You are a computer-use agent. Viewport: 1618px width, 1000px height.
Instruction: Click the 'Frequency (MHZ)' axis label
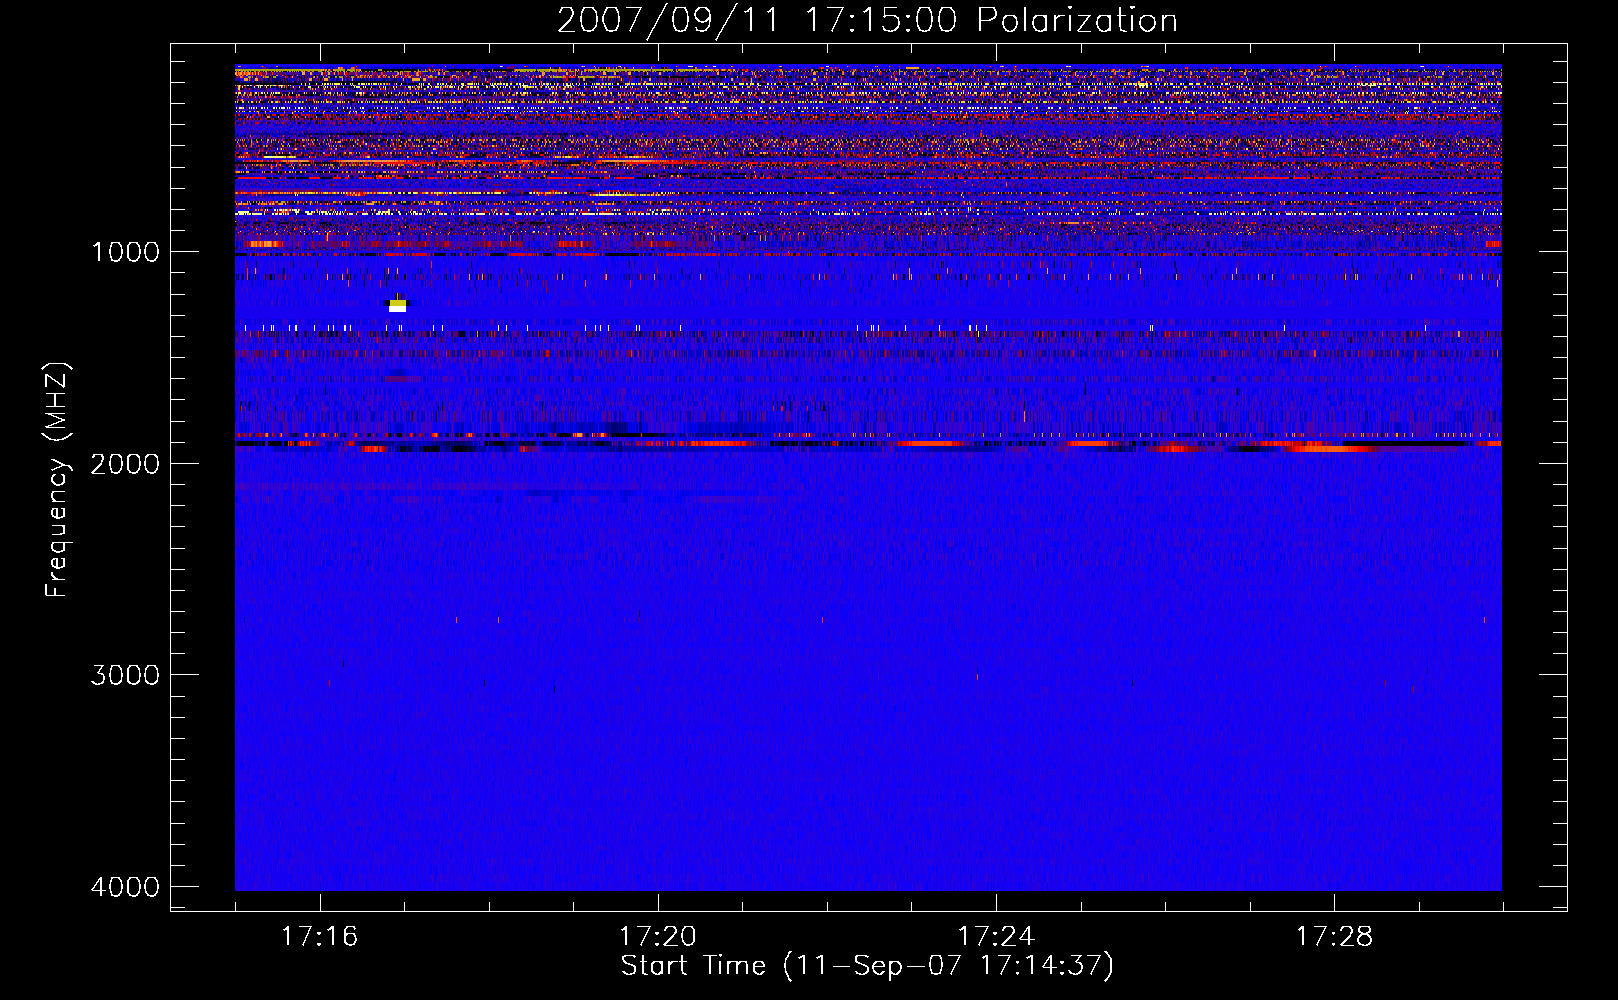(x=57, y=480)
